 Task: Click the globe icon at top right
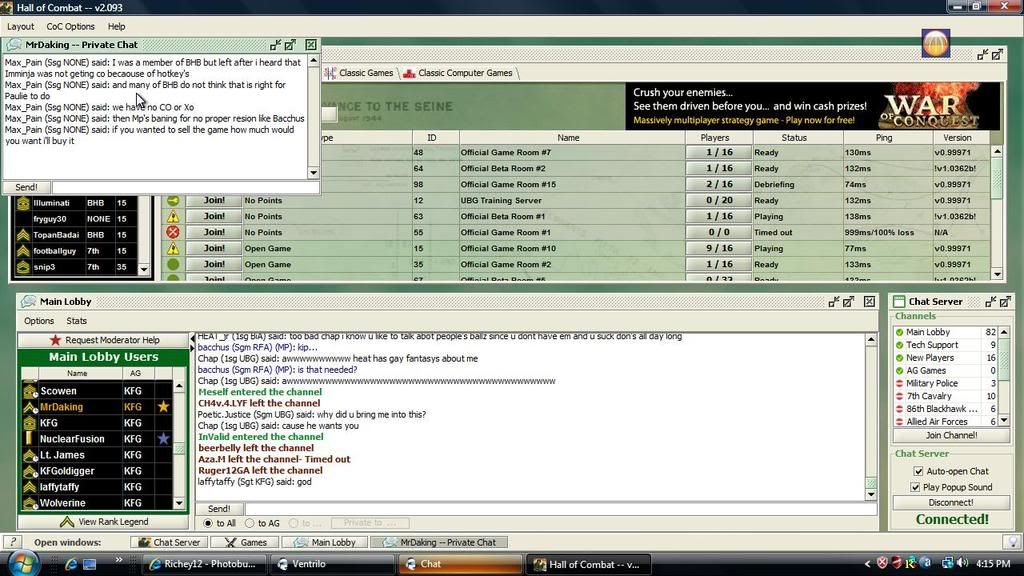[935, 44]
